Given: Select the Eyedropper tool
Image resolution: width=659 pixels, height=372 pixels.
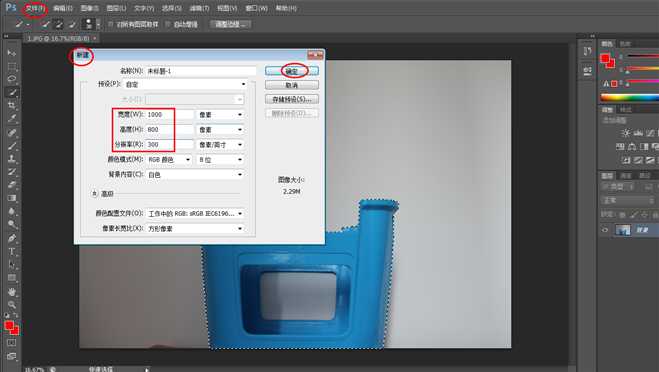Looking at the screenshot, I should (12, 119).
